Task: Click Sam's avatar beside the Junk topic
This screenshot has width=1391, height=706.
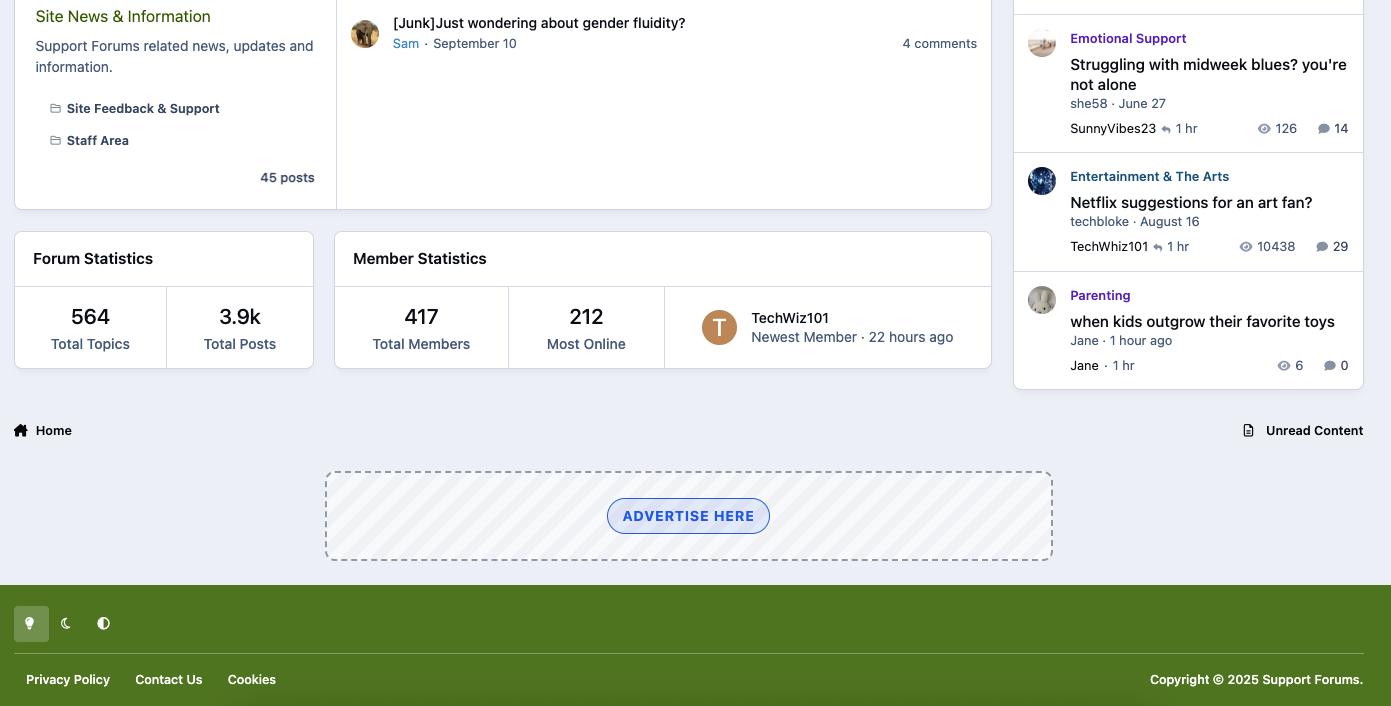Action: [x=365, y=34]
